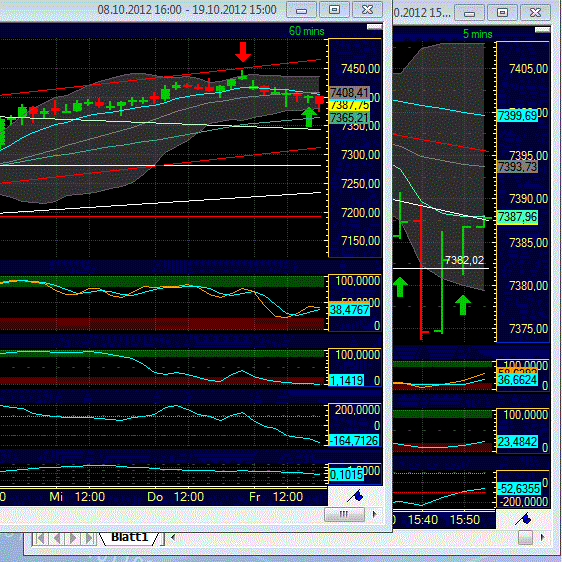Click the Mi day label on time axis
562x562 pixels.
(56, 497)
